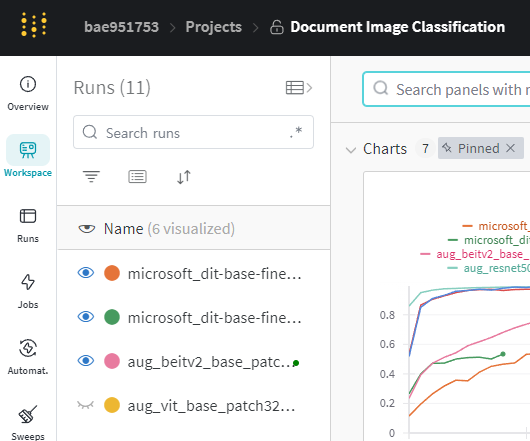The width and height of the screenshot is (530, 441).
Task: Go to bae951753 profile breadcrumb
Action: [121, 27]
